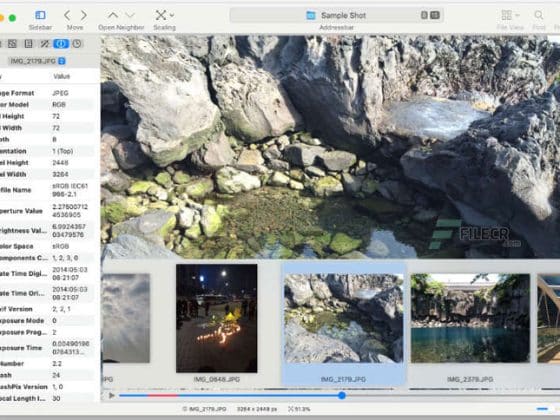Select the cloudy sky thumbnail

coord(126,318)
